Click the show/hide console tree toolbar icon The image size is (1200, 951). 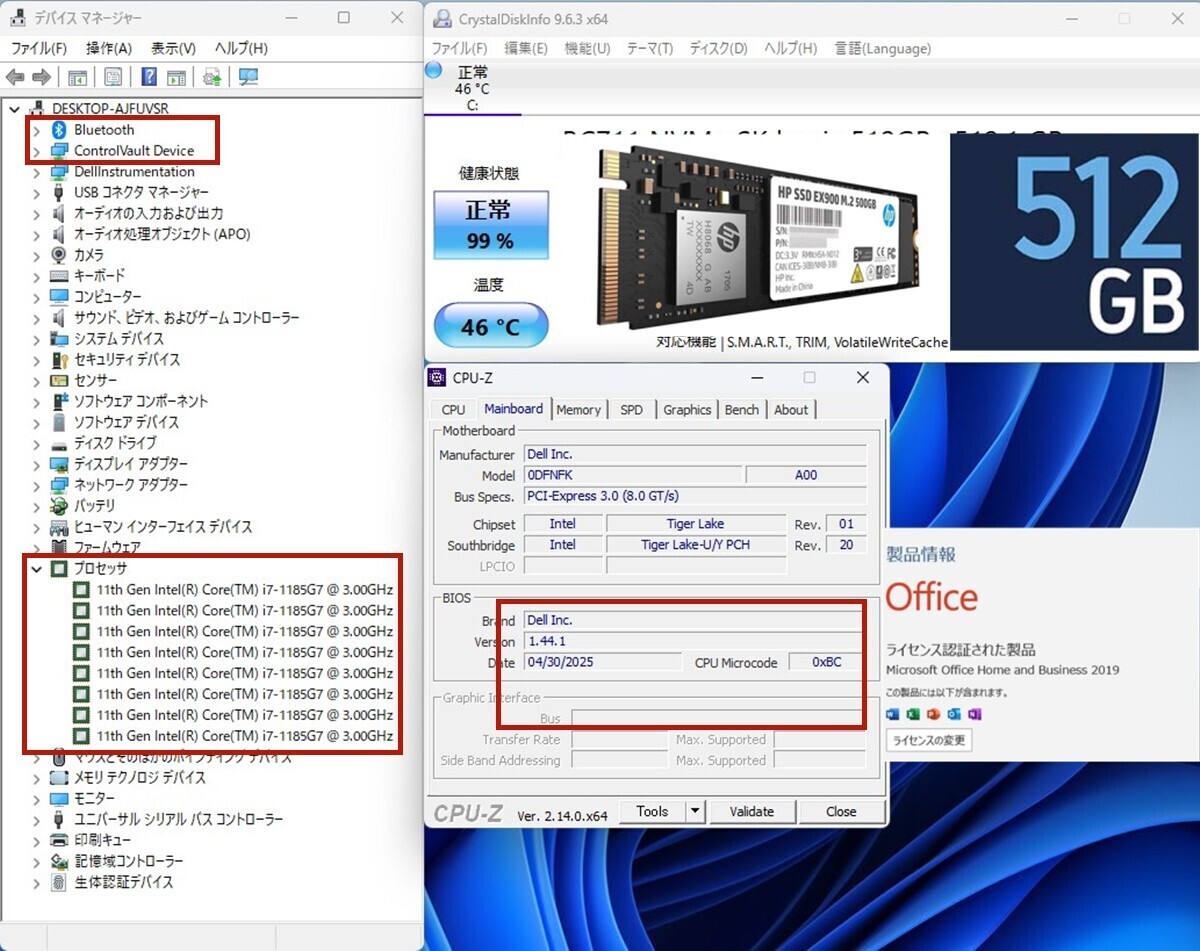pos(77,77)
